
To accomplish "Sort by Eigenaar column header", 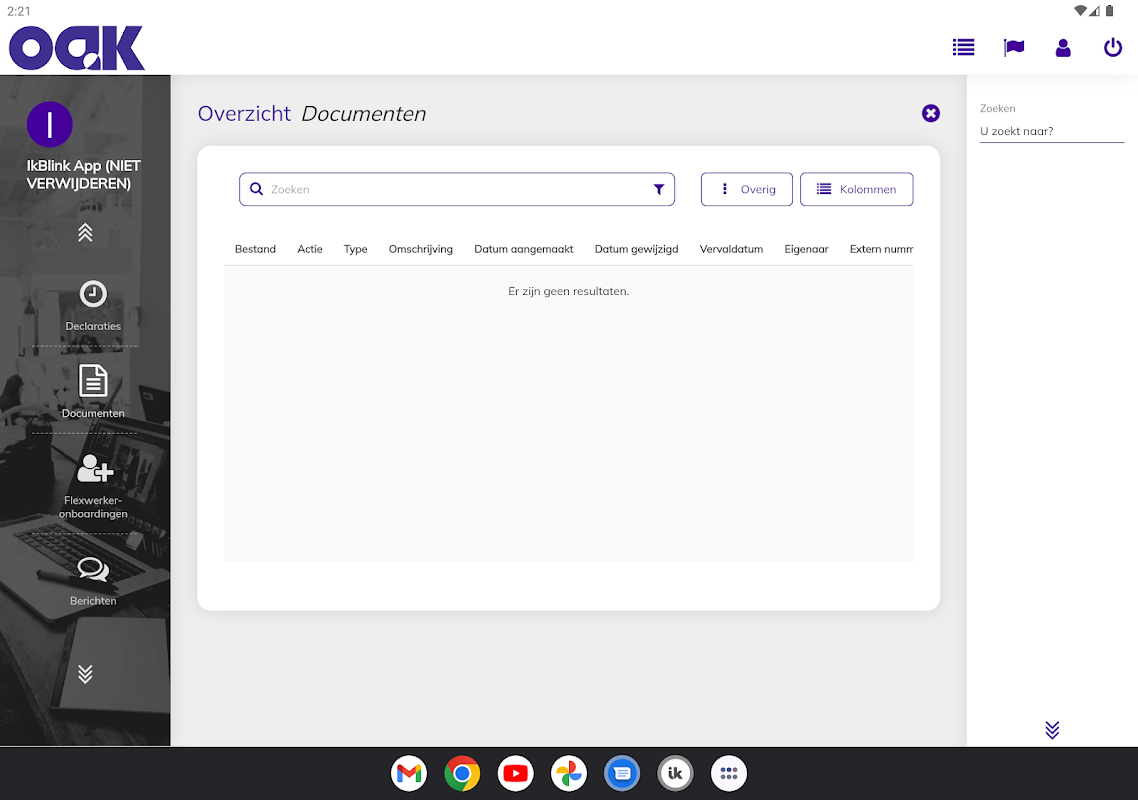I will 806,249.
